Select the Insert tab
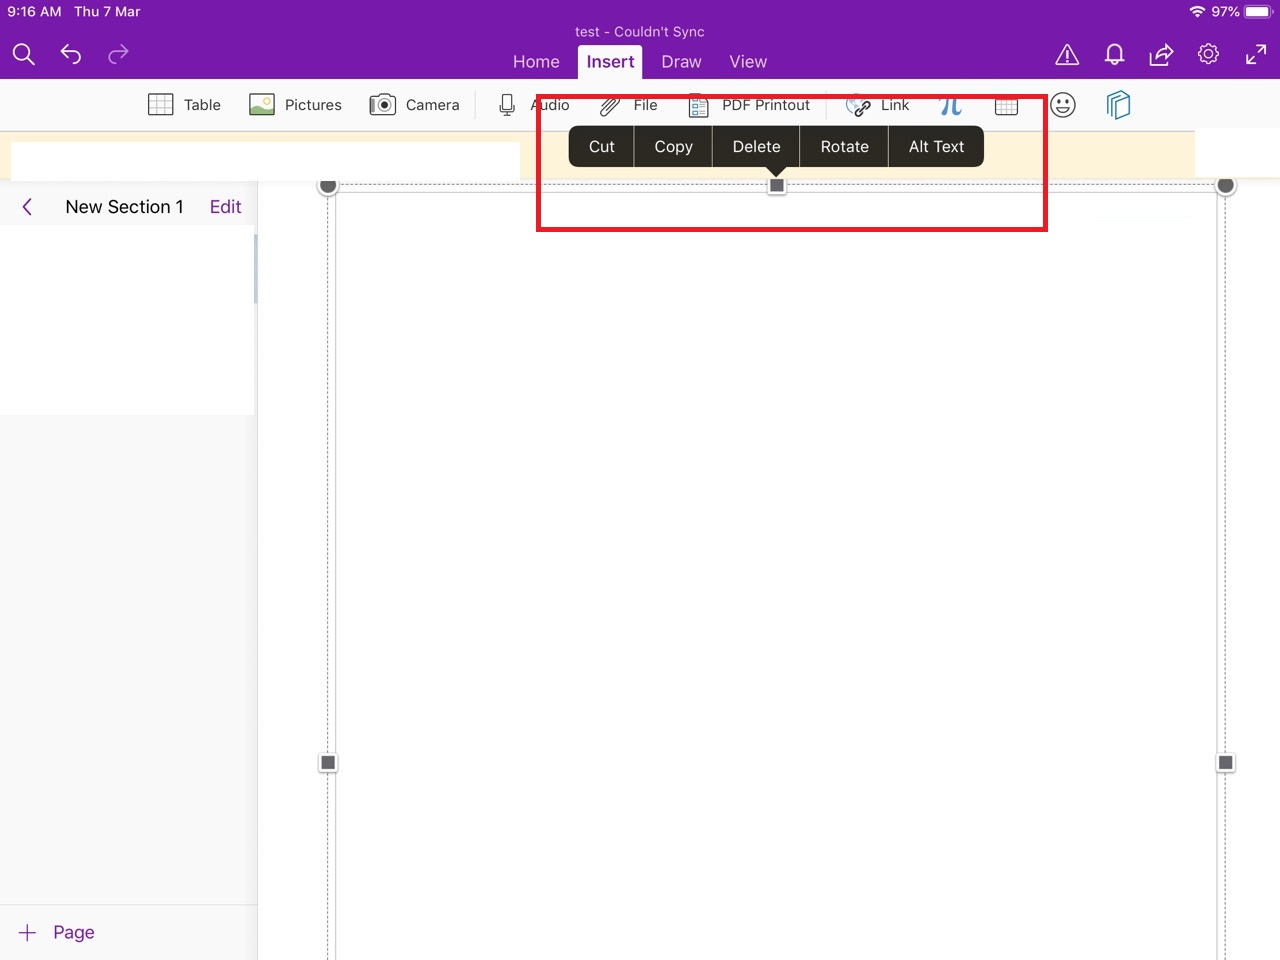 610,62
